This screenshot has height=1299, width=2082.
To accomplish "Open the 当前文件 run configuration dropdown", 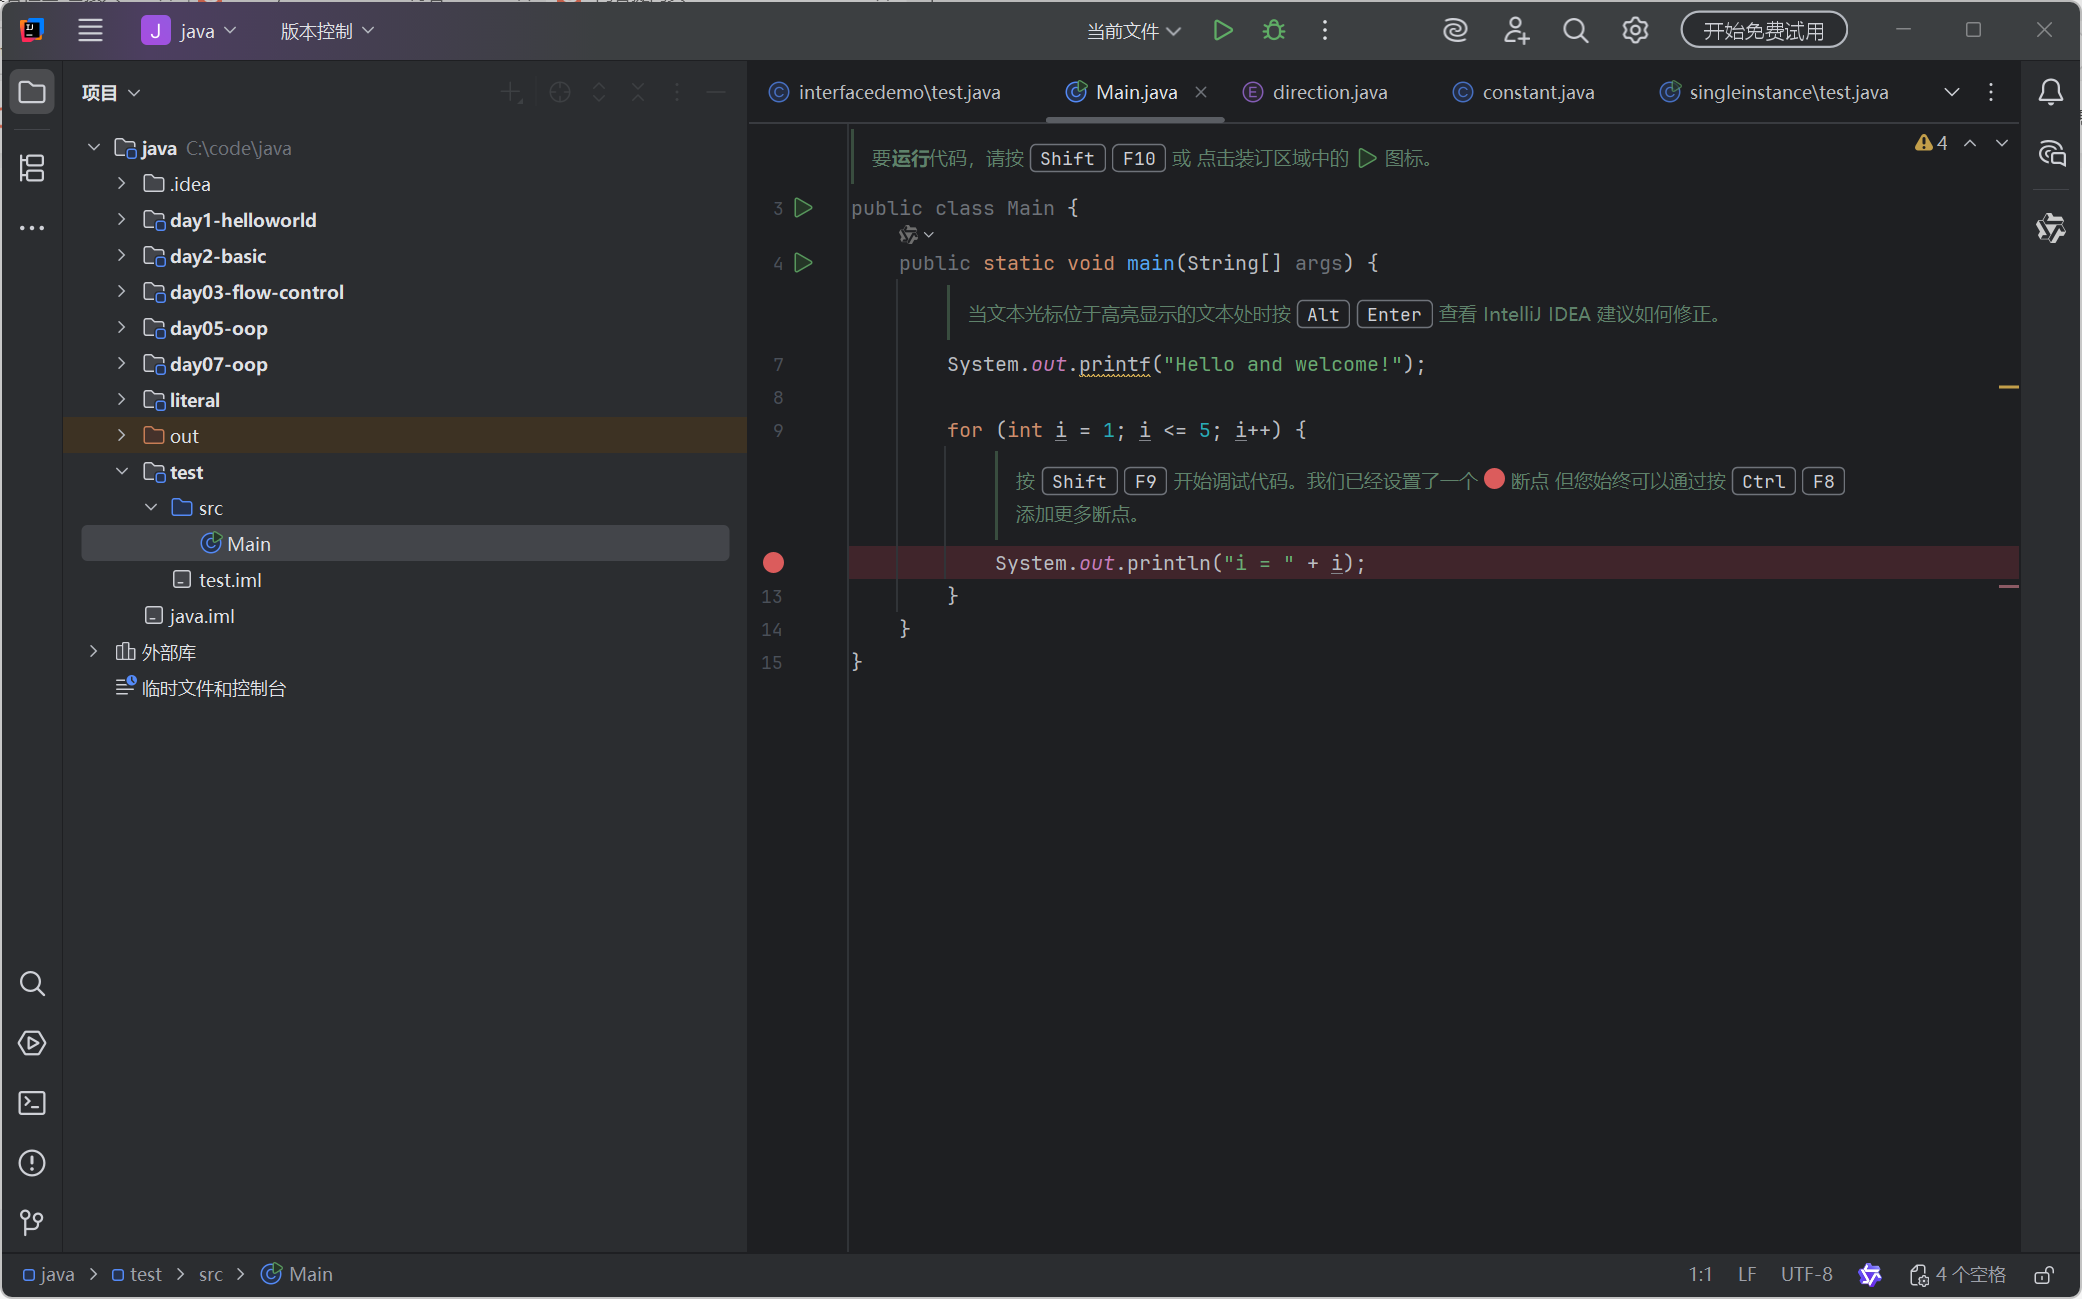I will pos(1134,31).
